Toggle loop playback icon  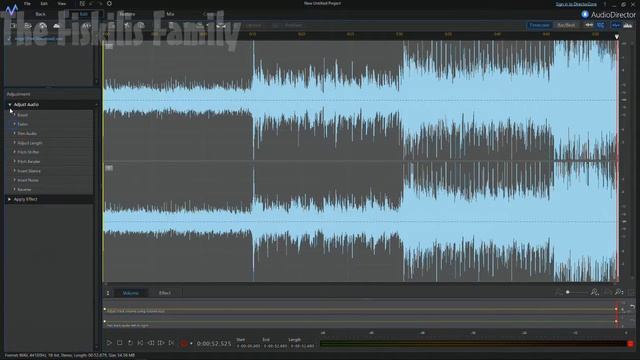click(130, 343)
